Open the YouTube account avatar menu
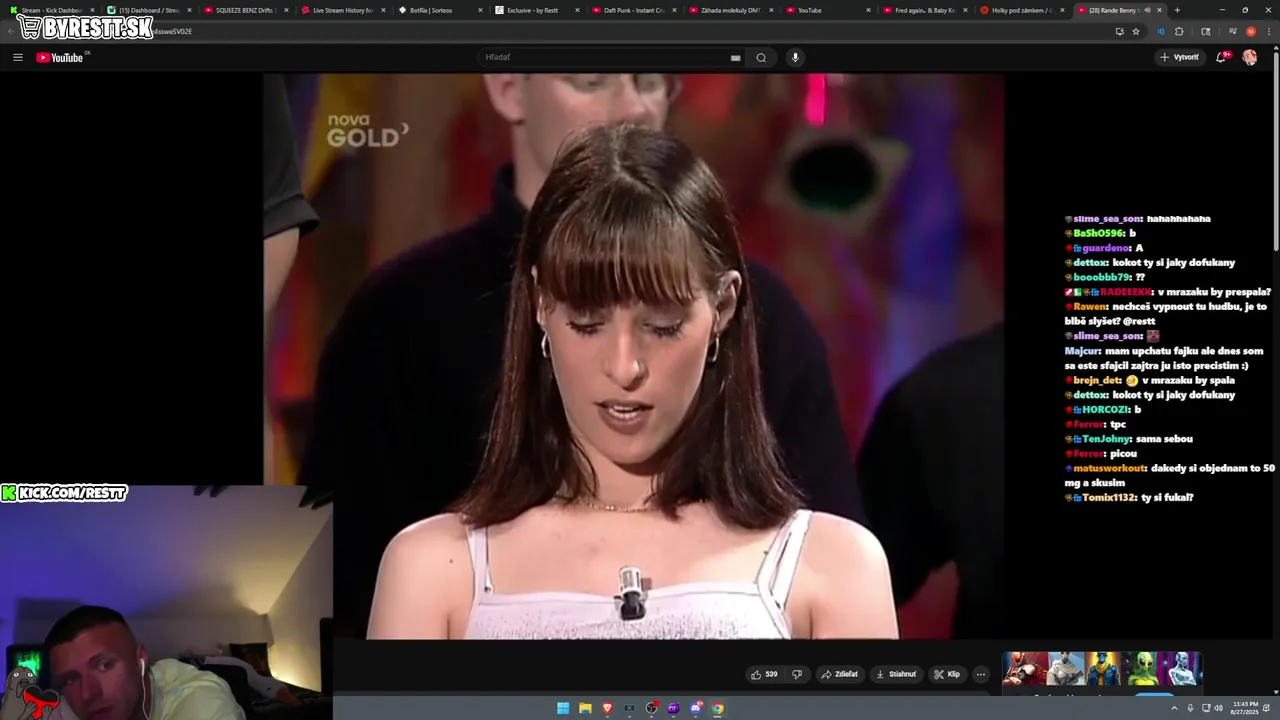This screenshot has height=720, width=1280. [1250, 57]
